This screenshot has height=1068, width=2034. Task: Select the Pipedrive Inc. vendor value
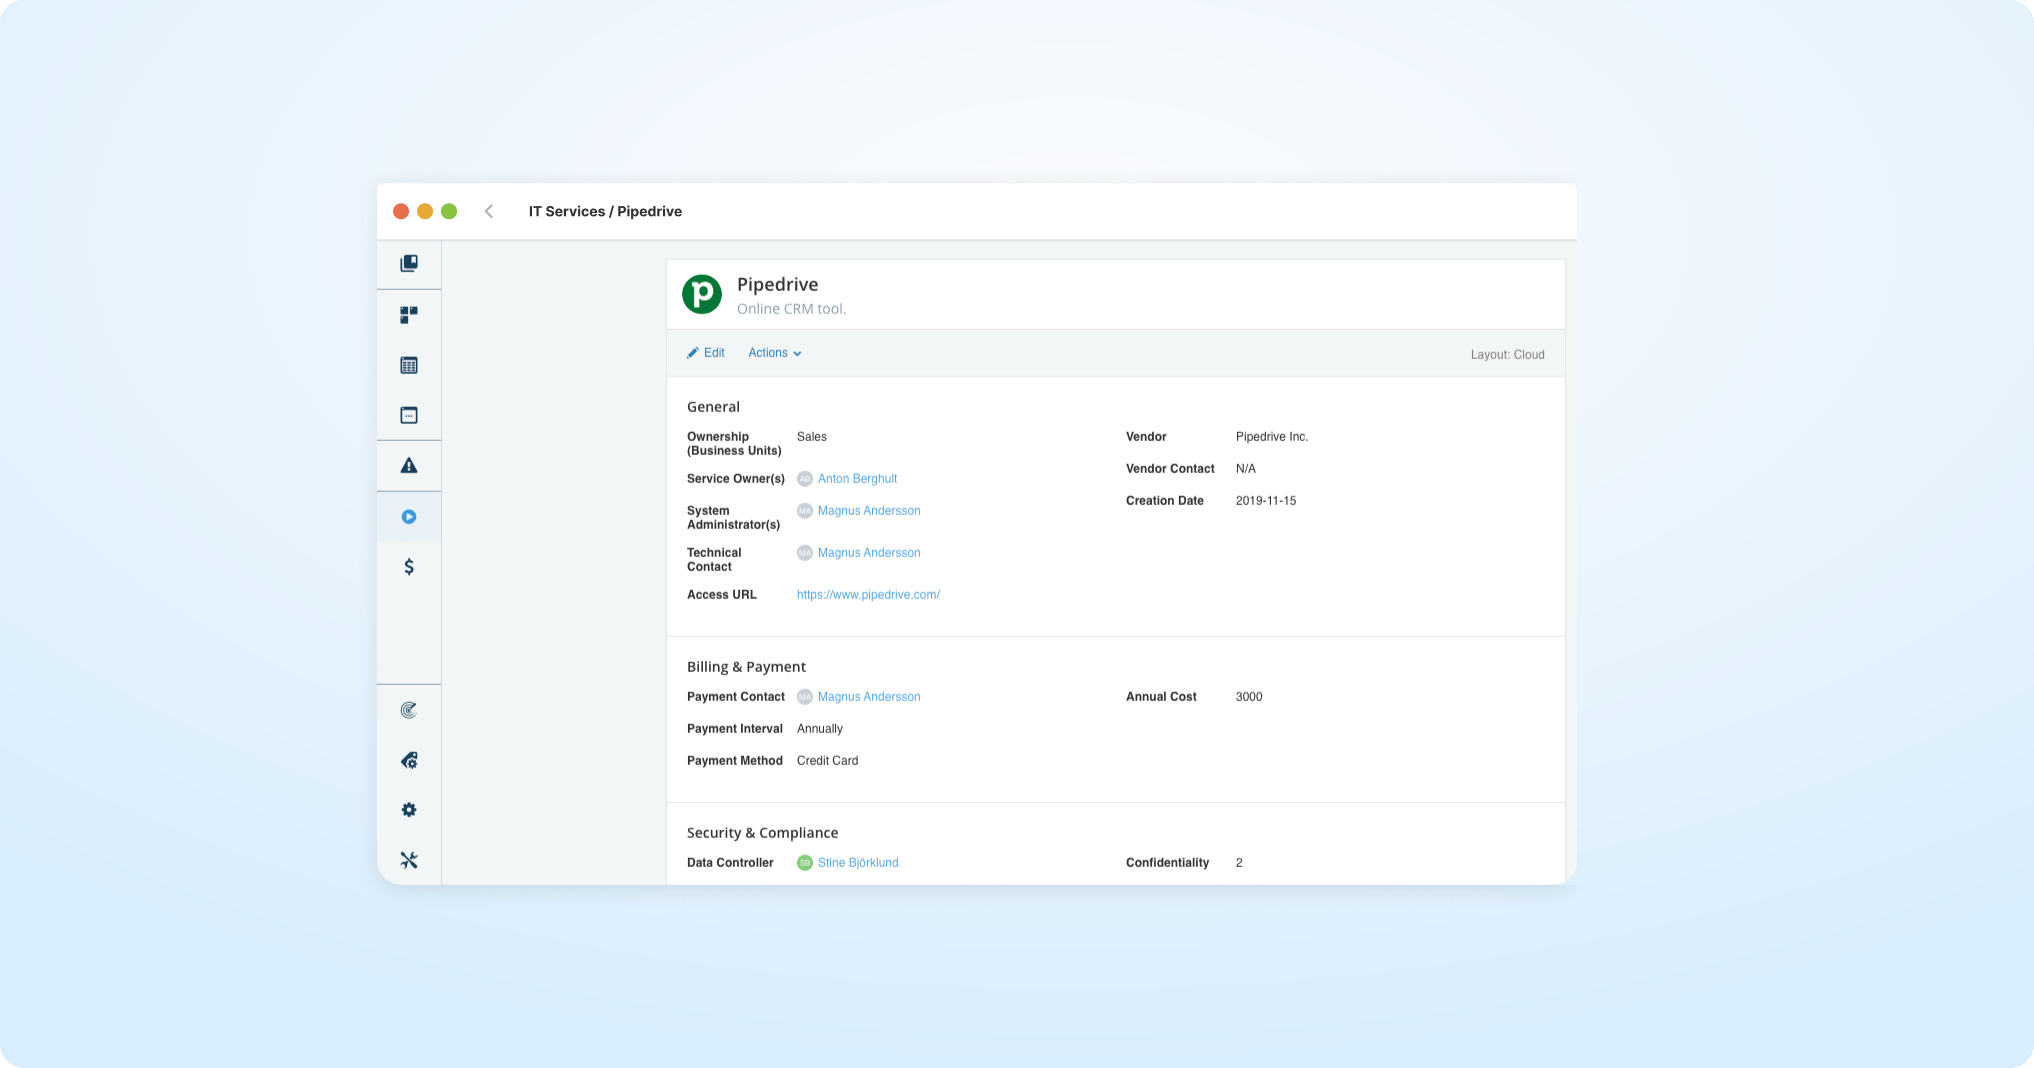[x=1272, y=437]
